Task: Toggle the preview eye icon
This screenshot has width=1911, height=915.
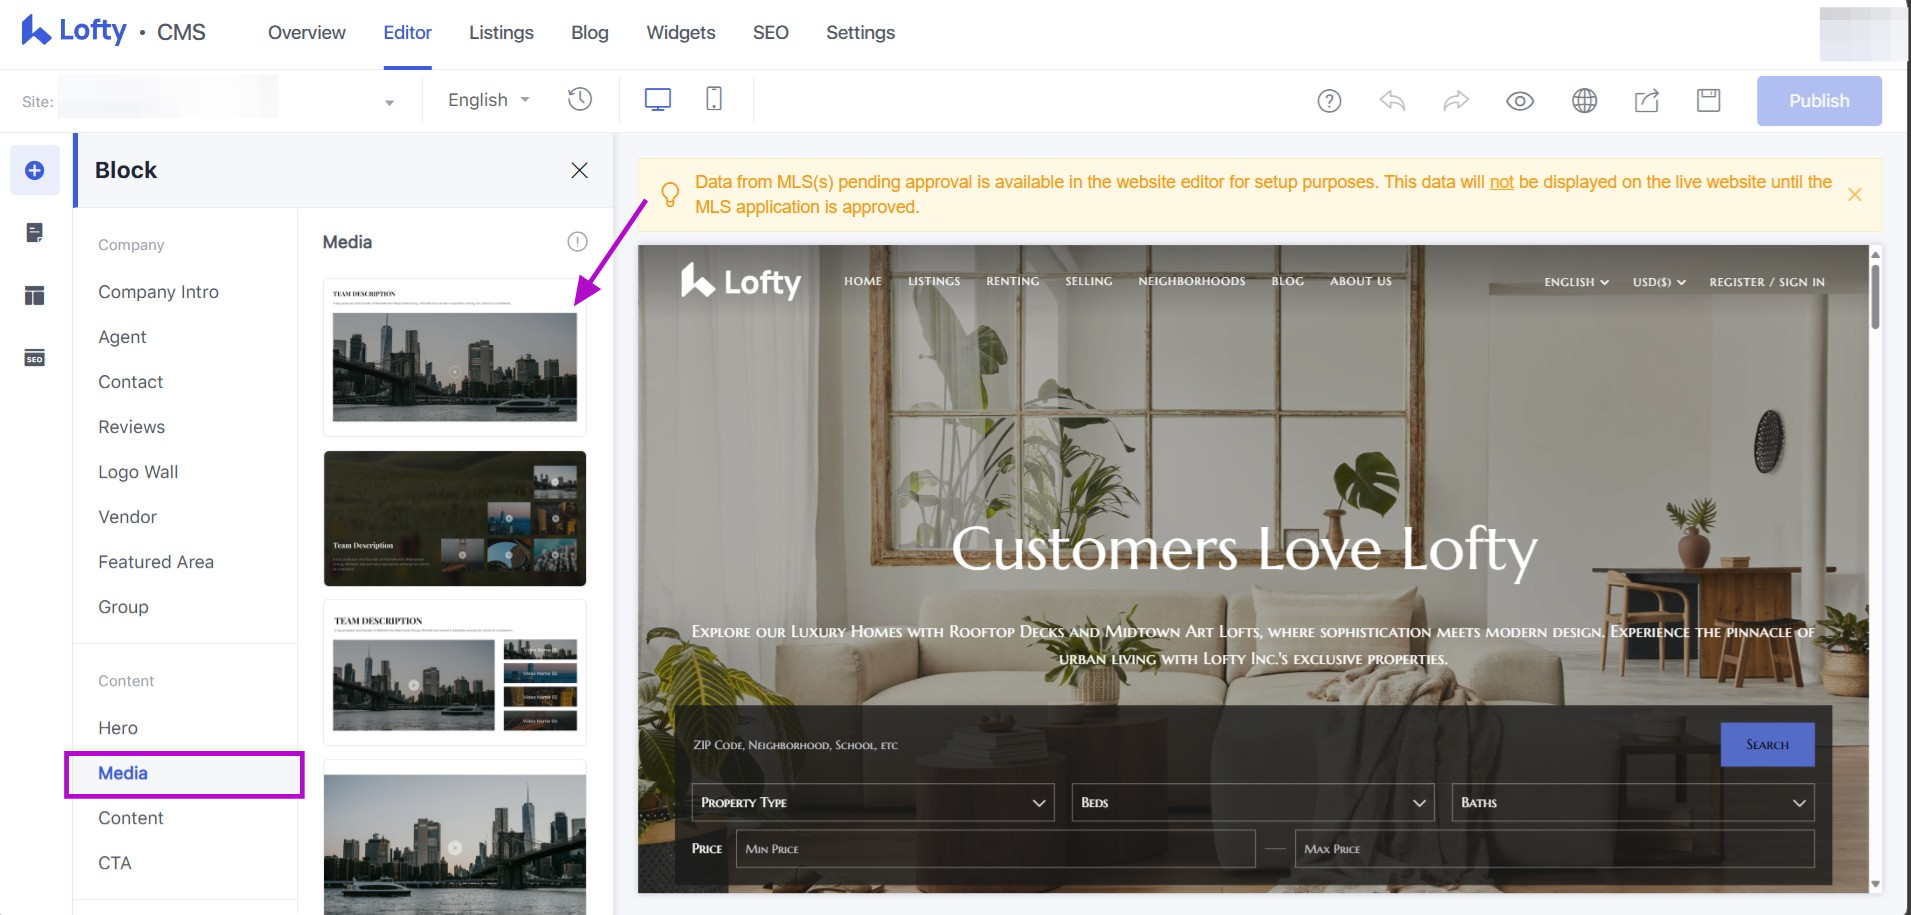Action: coord(1520,101)
